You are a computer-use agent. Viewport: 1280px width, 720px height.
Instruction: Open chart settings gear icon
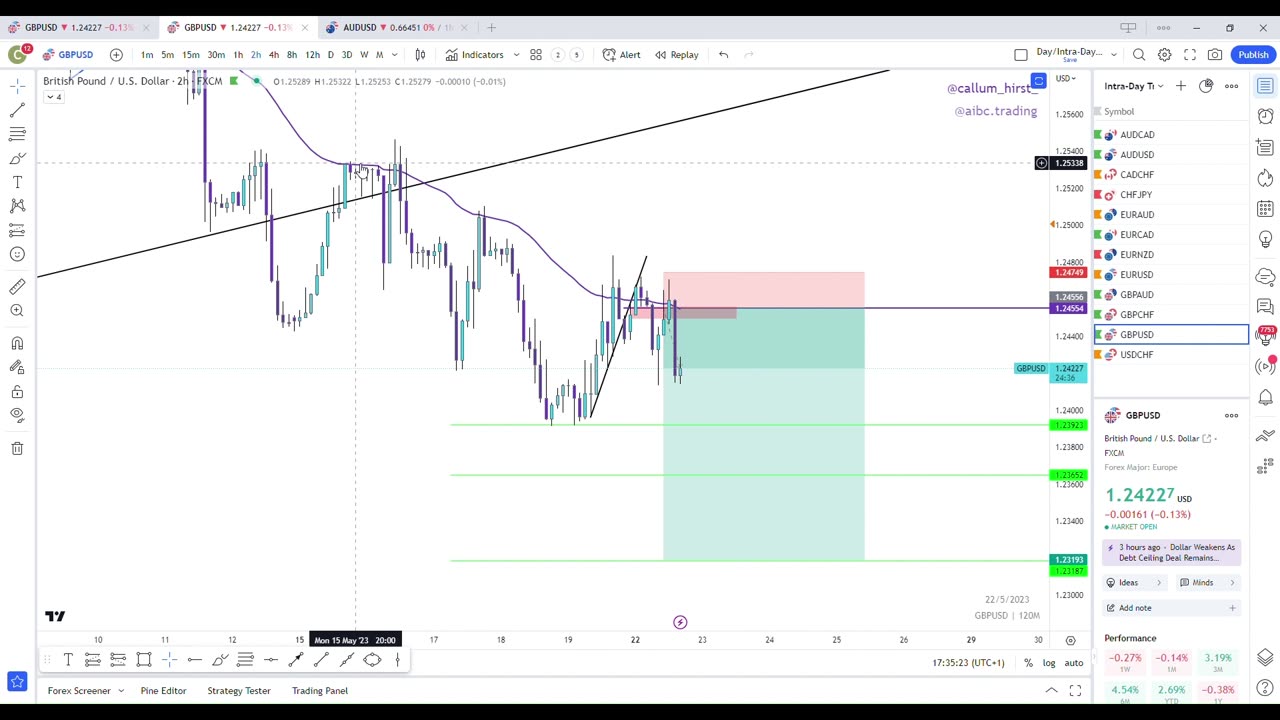(x=1165, y=55)
